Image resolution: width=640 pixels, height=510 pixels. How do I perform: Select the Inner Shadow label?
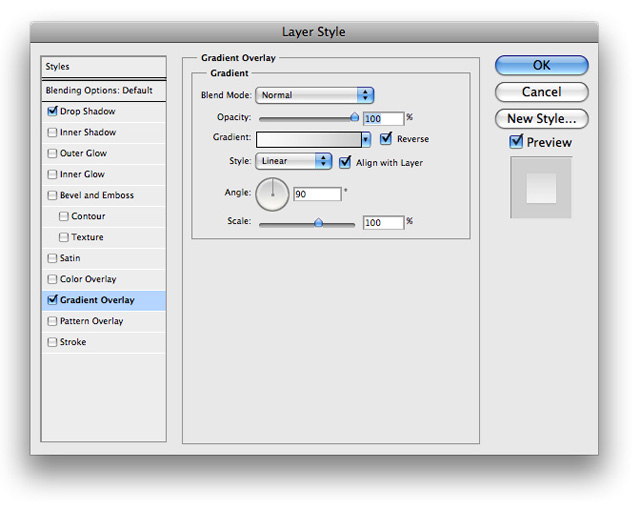pyautogui.click(x=88, y=132)
